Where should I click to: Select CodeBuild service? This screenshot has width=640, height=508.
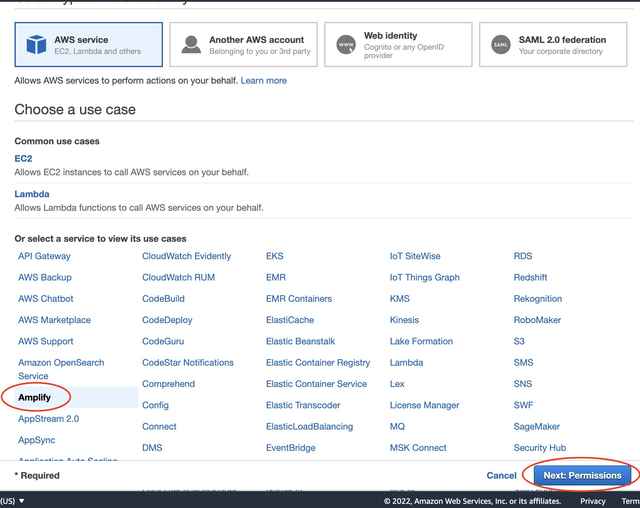(x=163, y=298)
